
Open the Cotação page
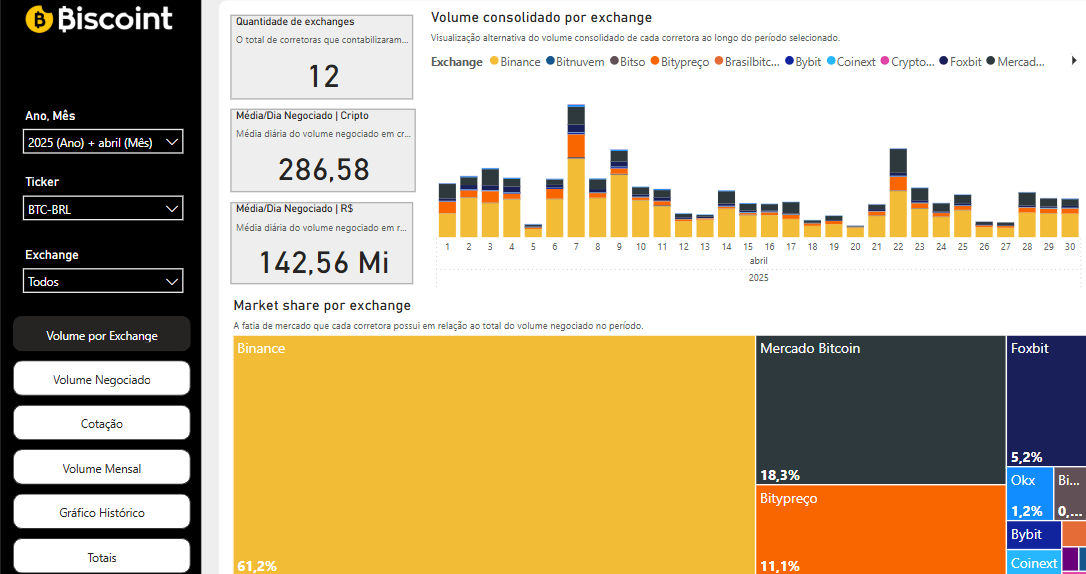coord(102,424)
